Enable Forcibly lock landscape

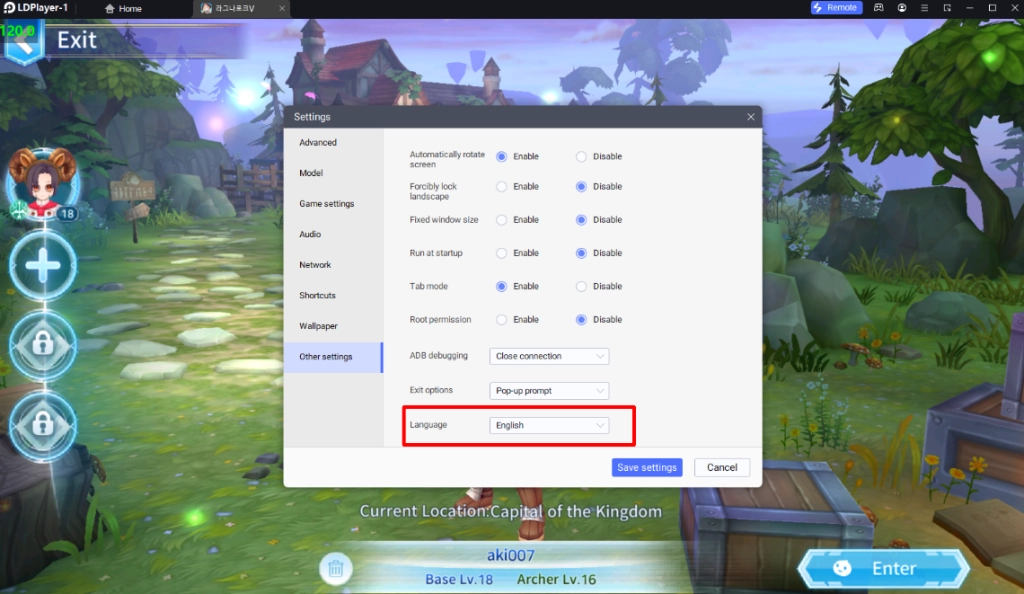click(502, 187)
